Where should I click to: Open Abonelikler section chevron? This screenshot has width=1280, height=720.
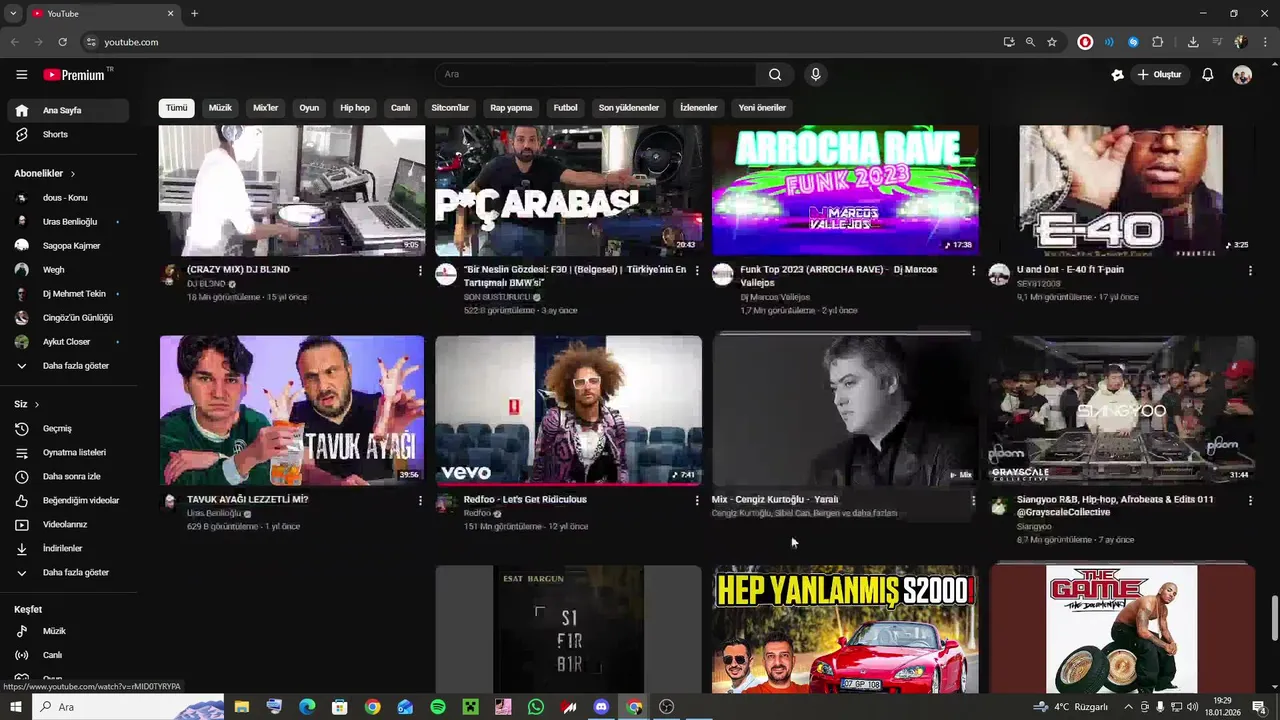pyautogui.click(x=72, y=173)
